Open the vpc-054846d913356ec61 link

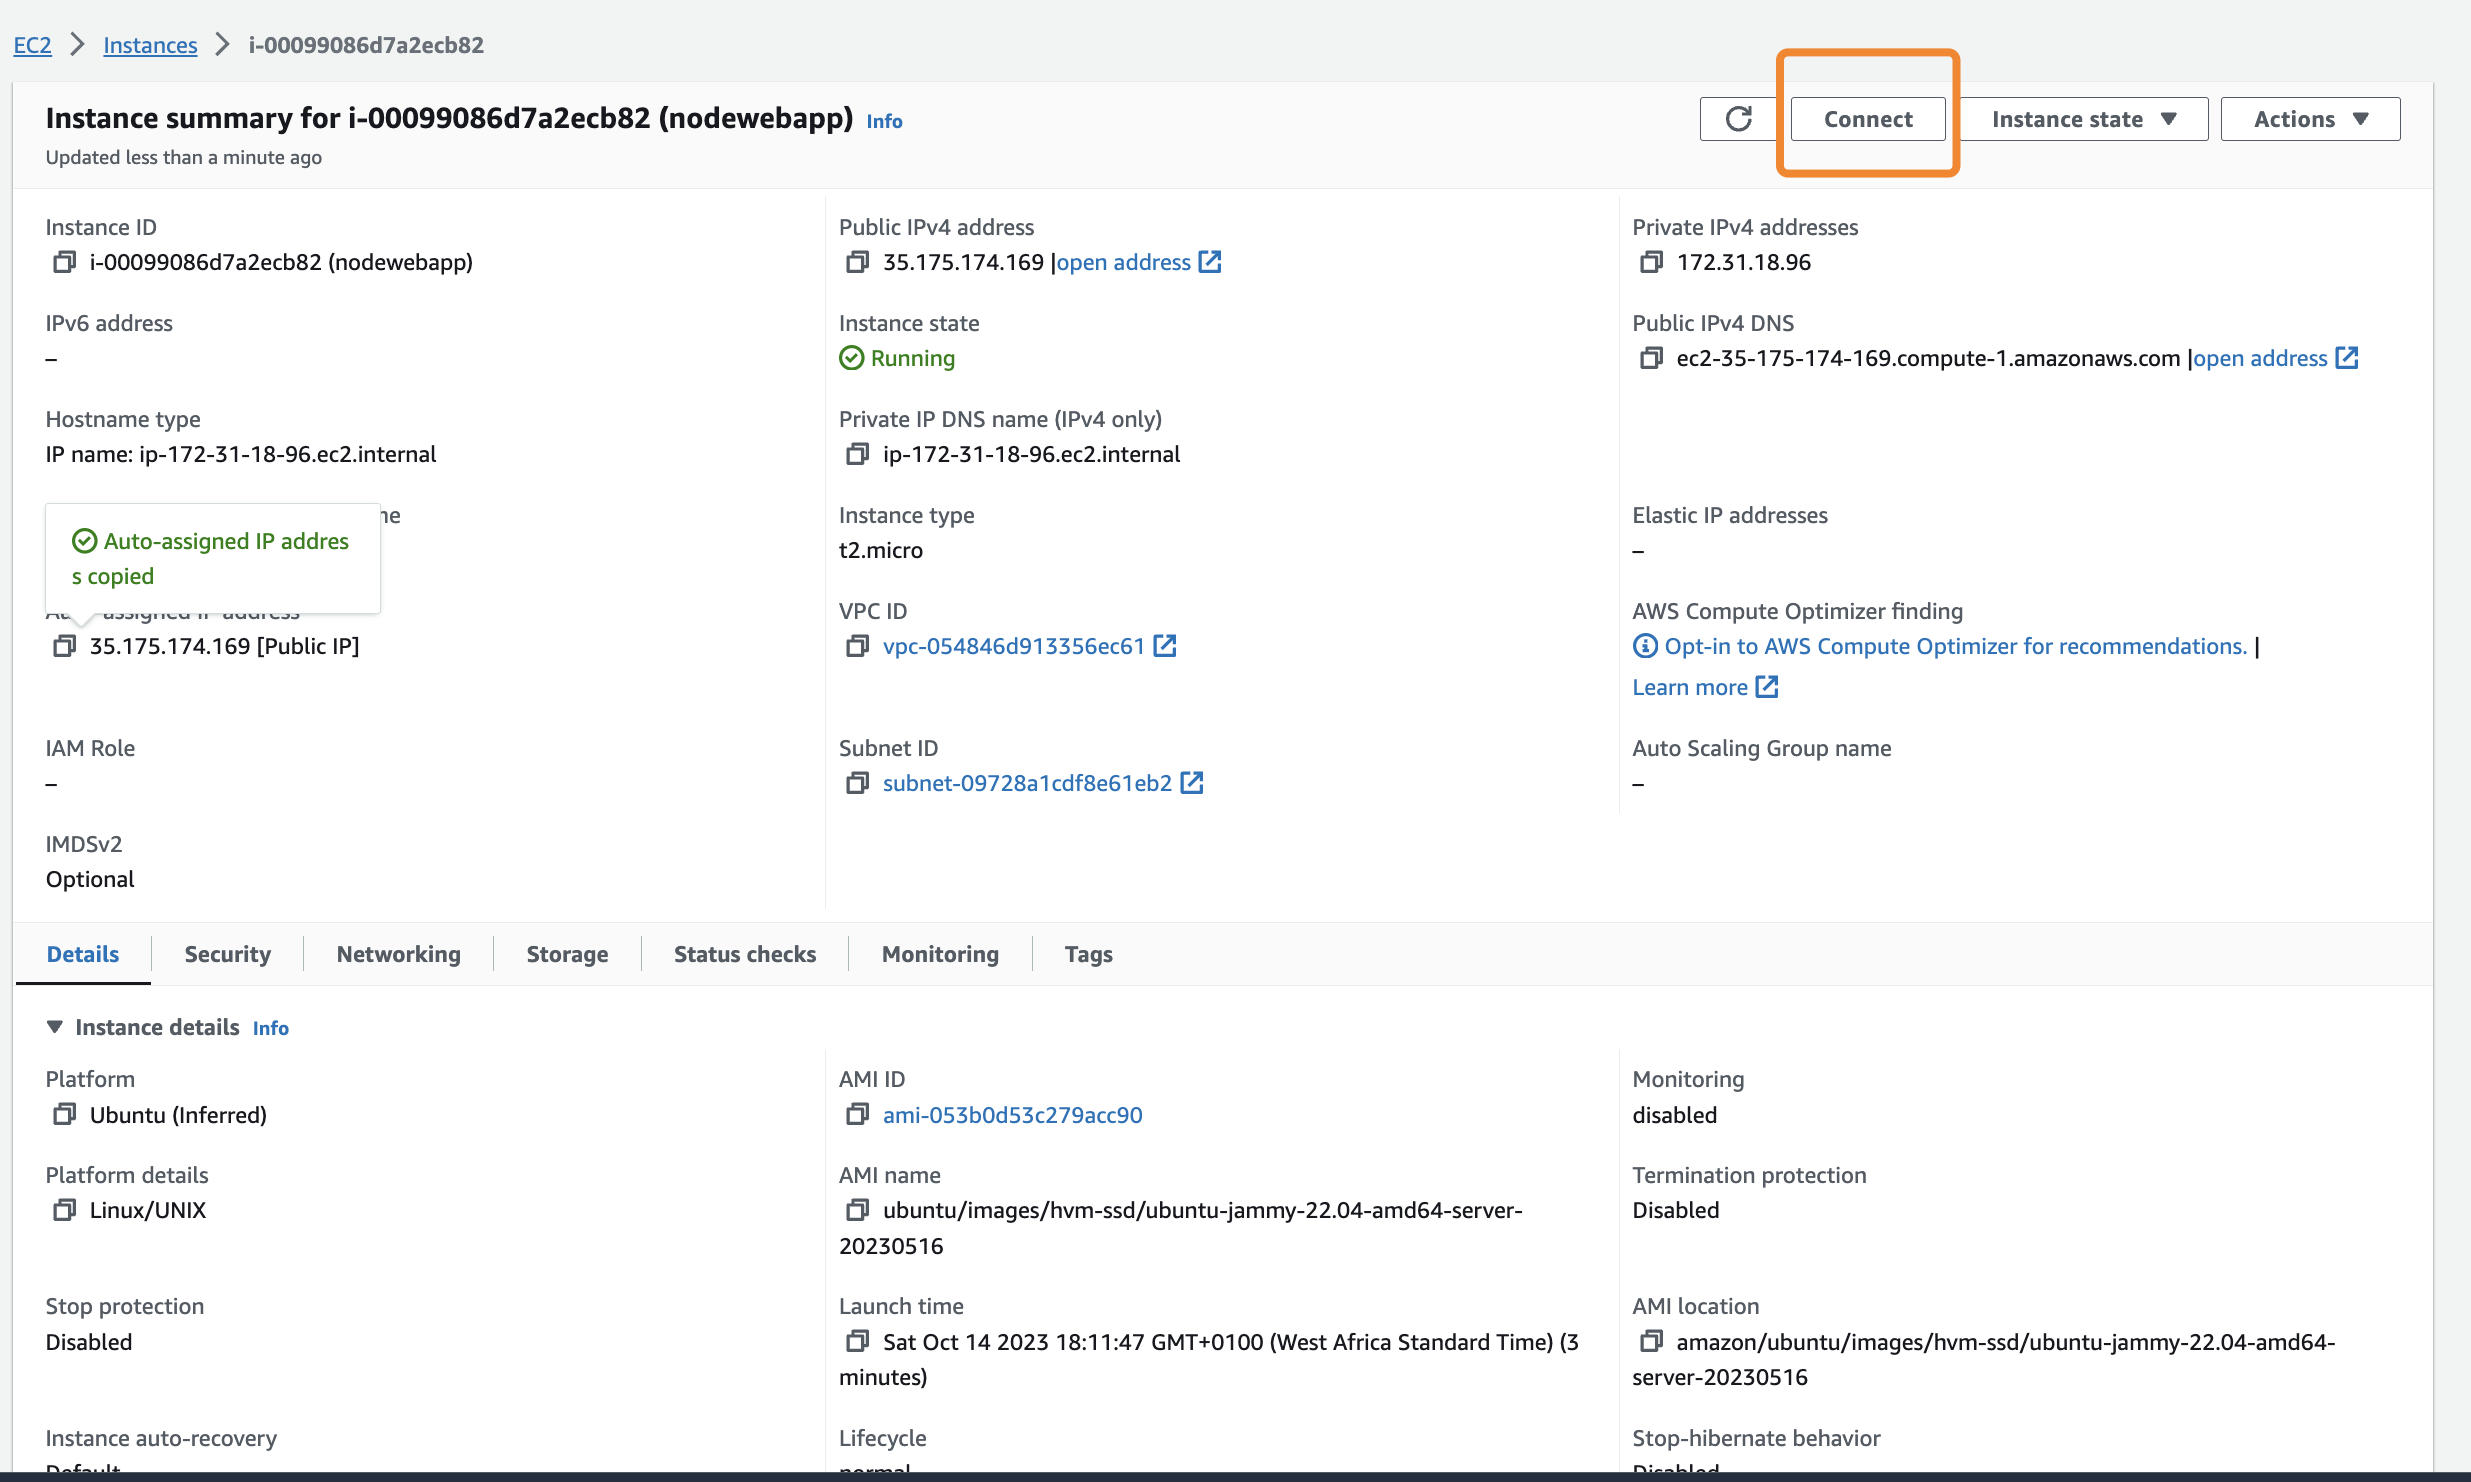[x=1013, y=647]
